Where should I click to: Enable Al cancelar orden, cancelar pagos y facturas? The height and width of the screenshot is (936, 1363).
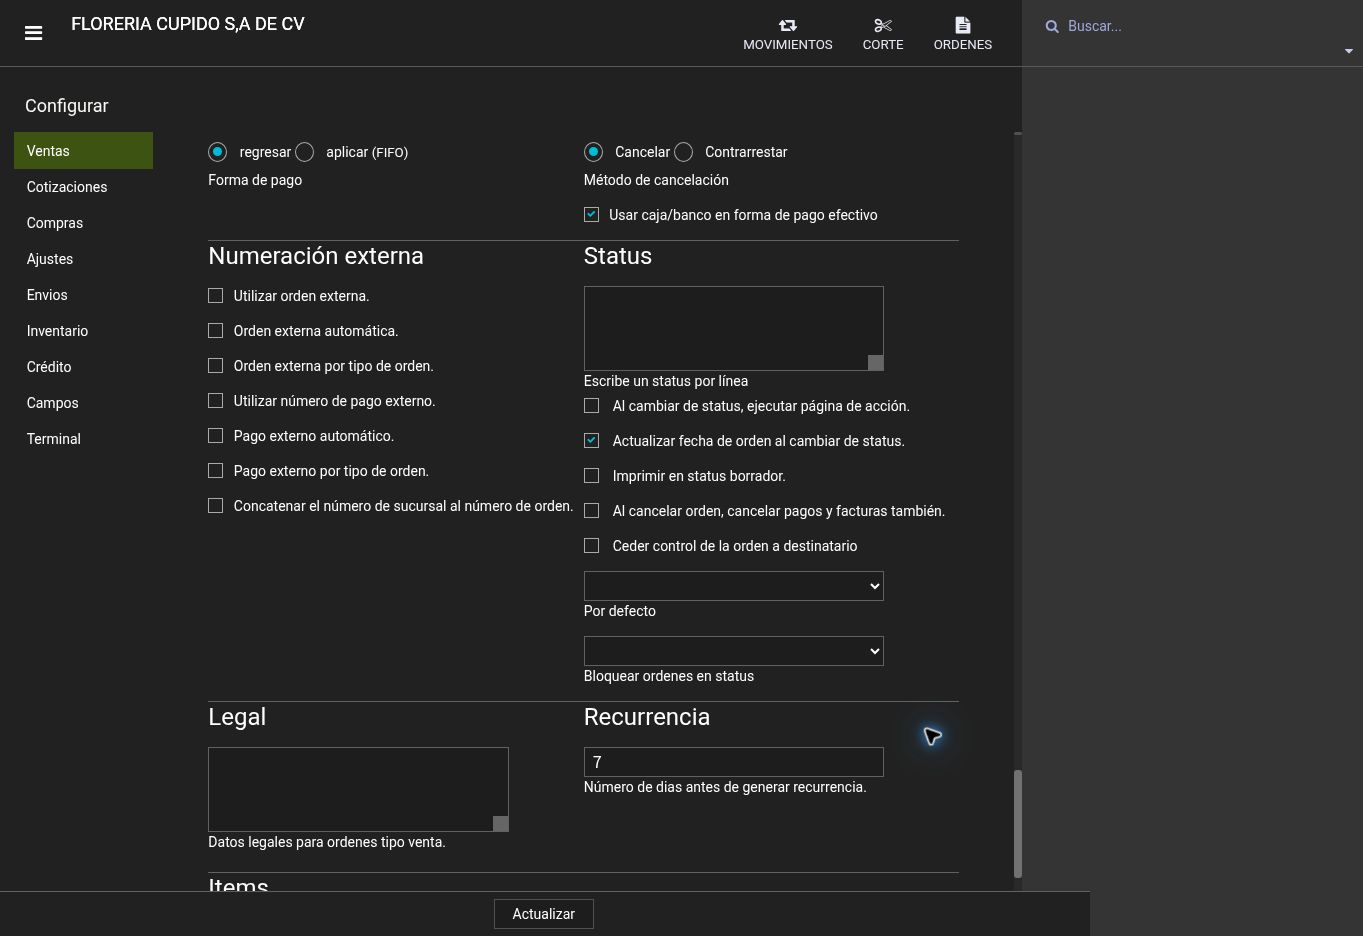591,510
